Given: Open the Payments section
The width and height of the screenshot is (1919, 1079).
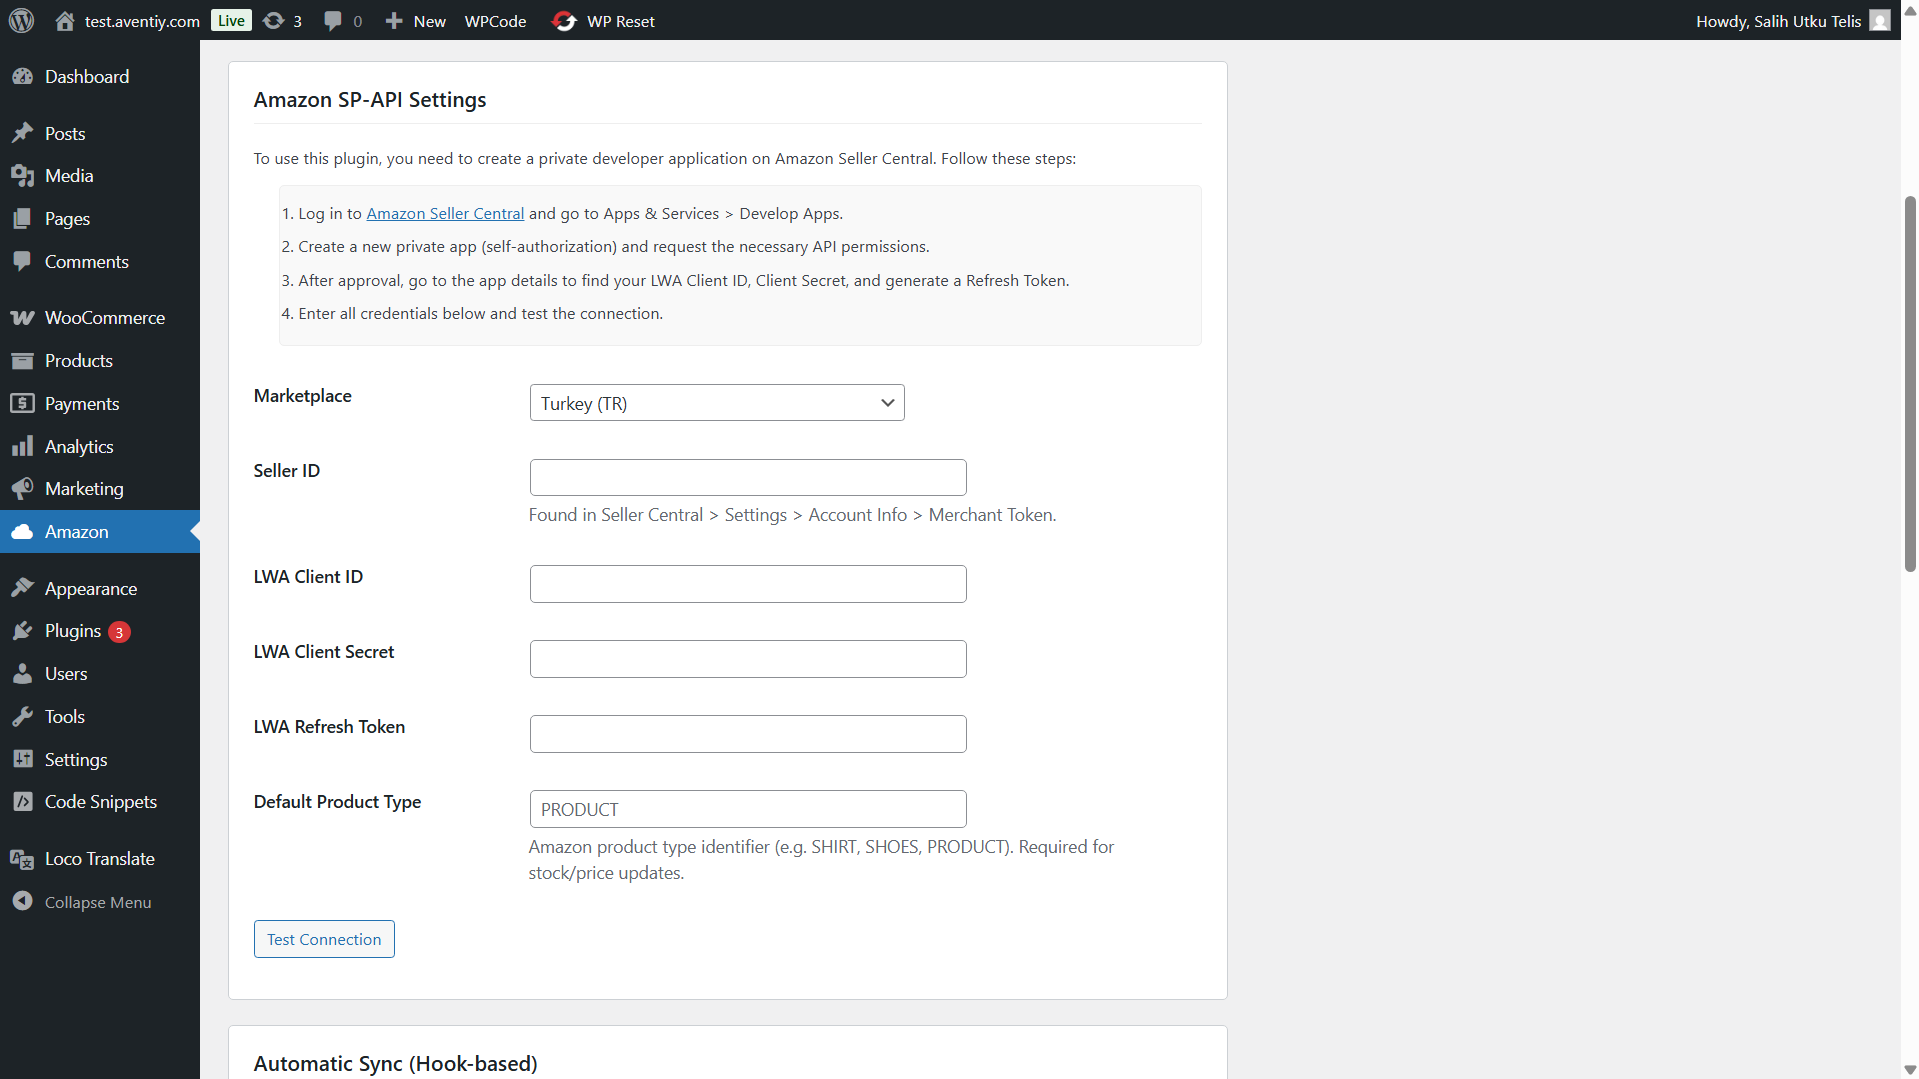Looking at the screenshot, I should click(81, 403).
